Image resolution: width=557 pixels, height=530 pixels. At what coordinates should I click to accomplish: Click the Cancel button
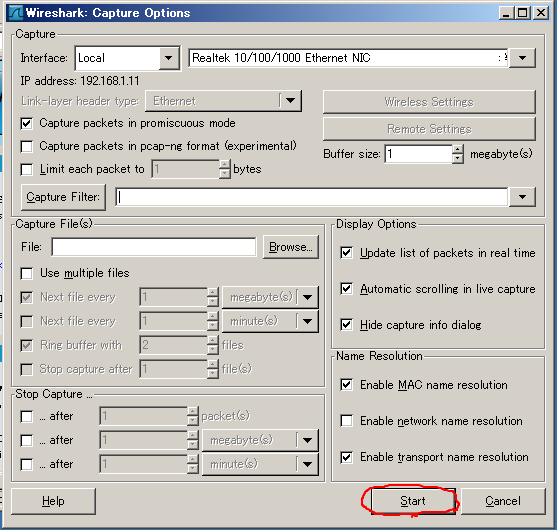click(503, 501)
